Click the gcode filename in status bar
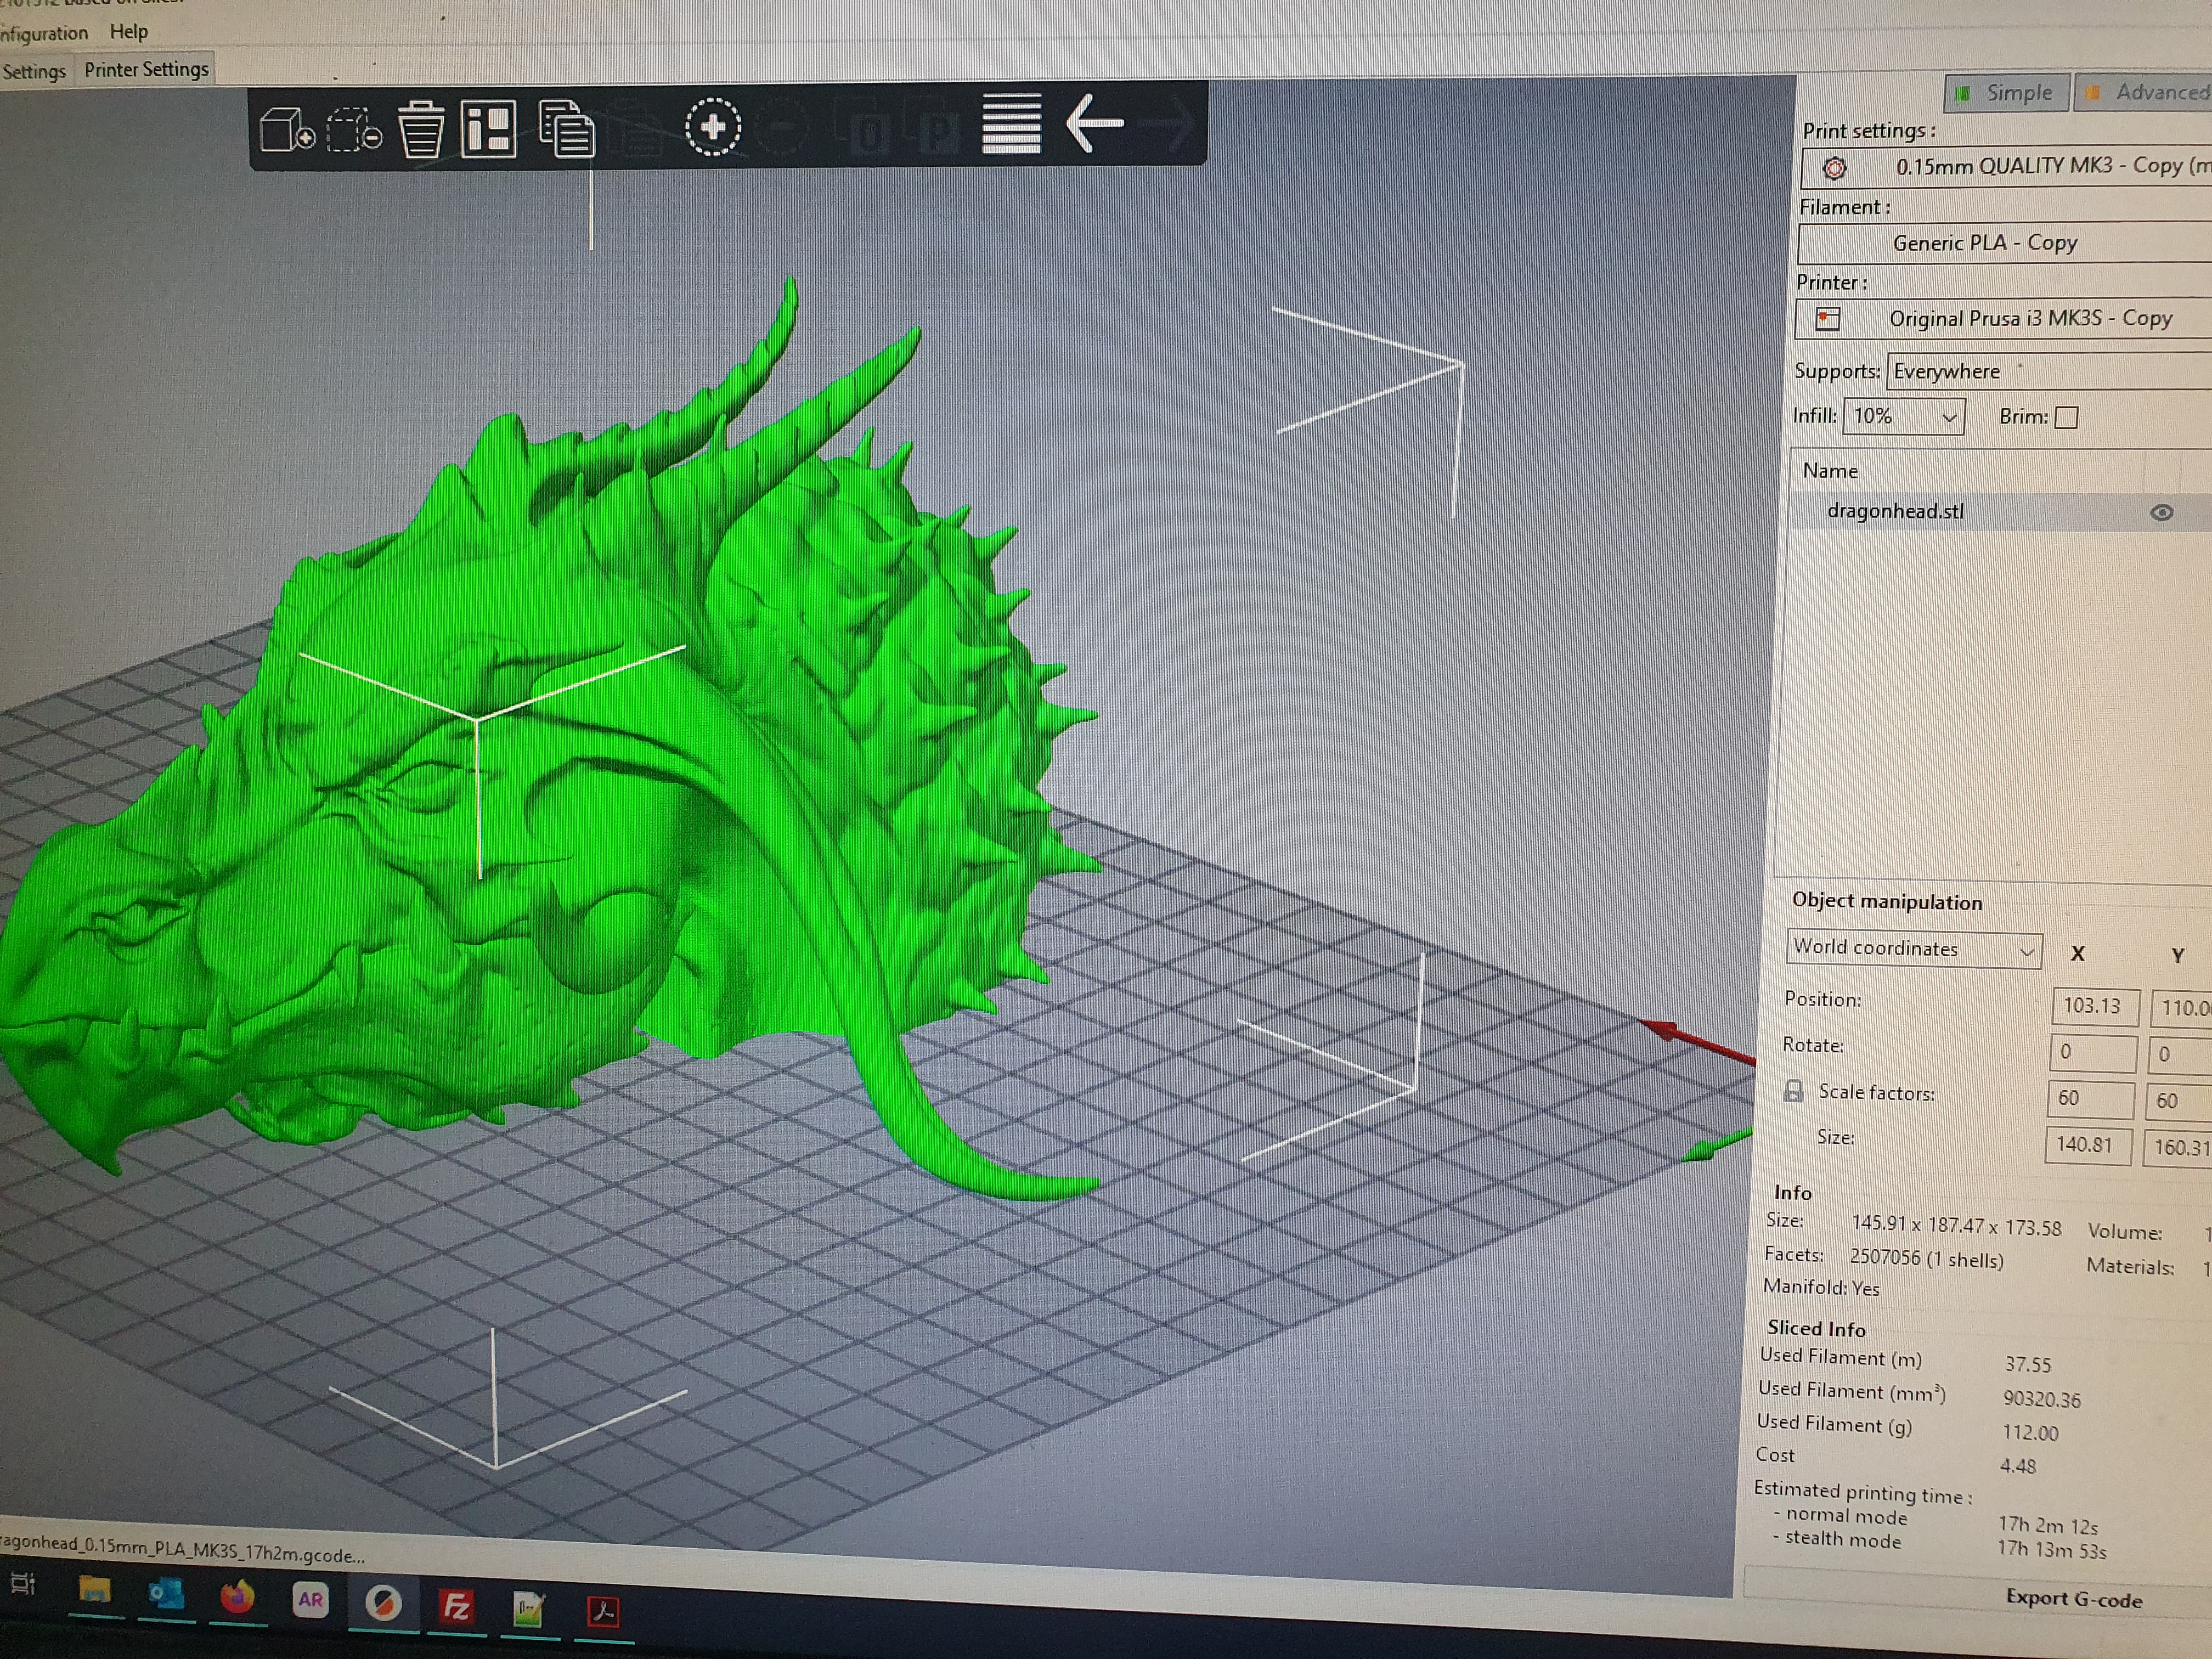The width and height of the screenshot is (2212, 1659). (x=182, y=1548)
